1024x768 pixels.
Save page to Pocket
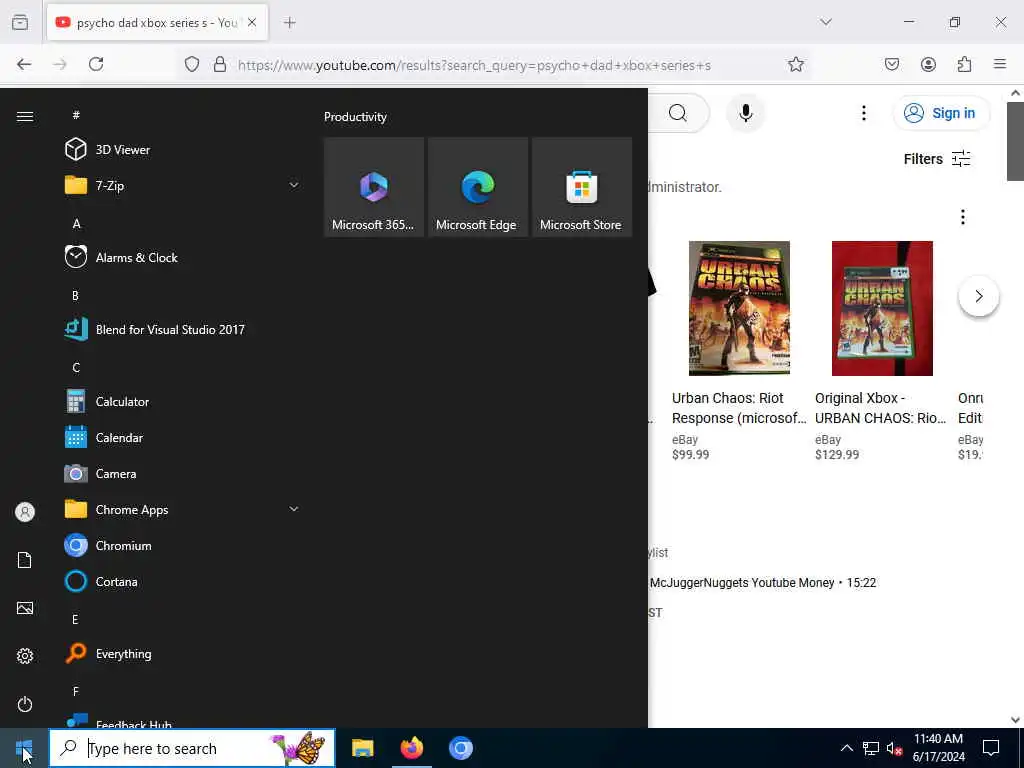[x=892, y=64]
